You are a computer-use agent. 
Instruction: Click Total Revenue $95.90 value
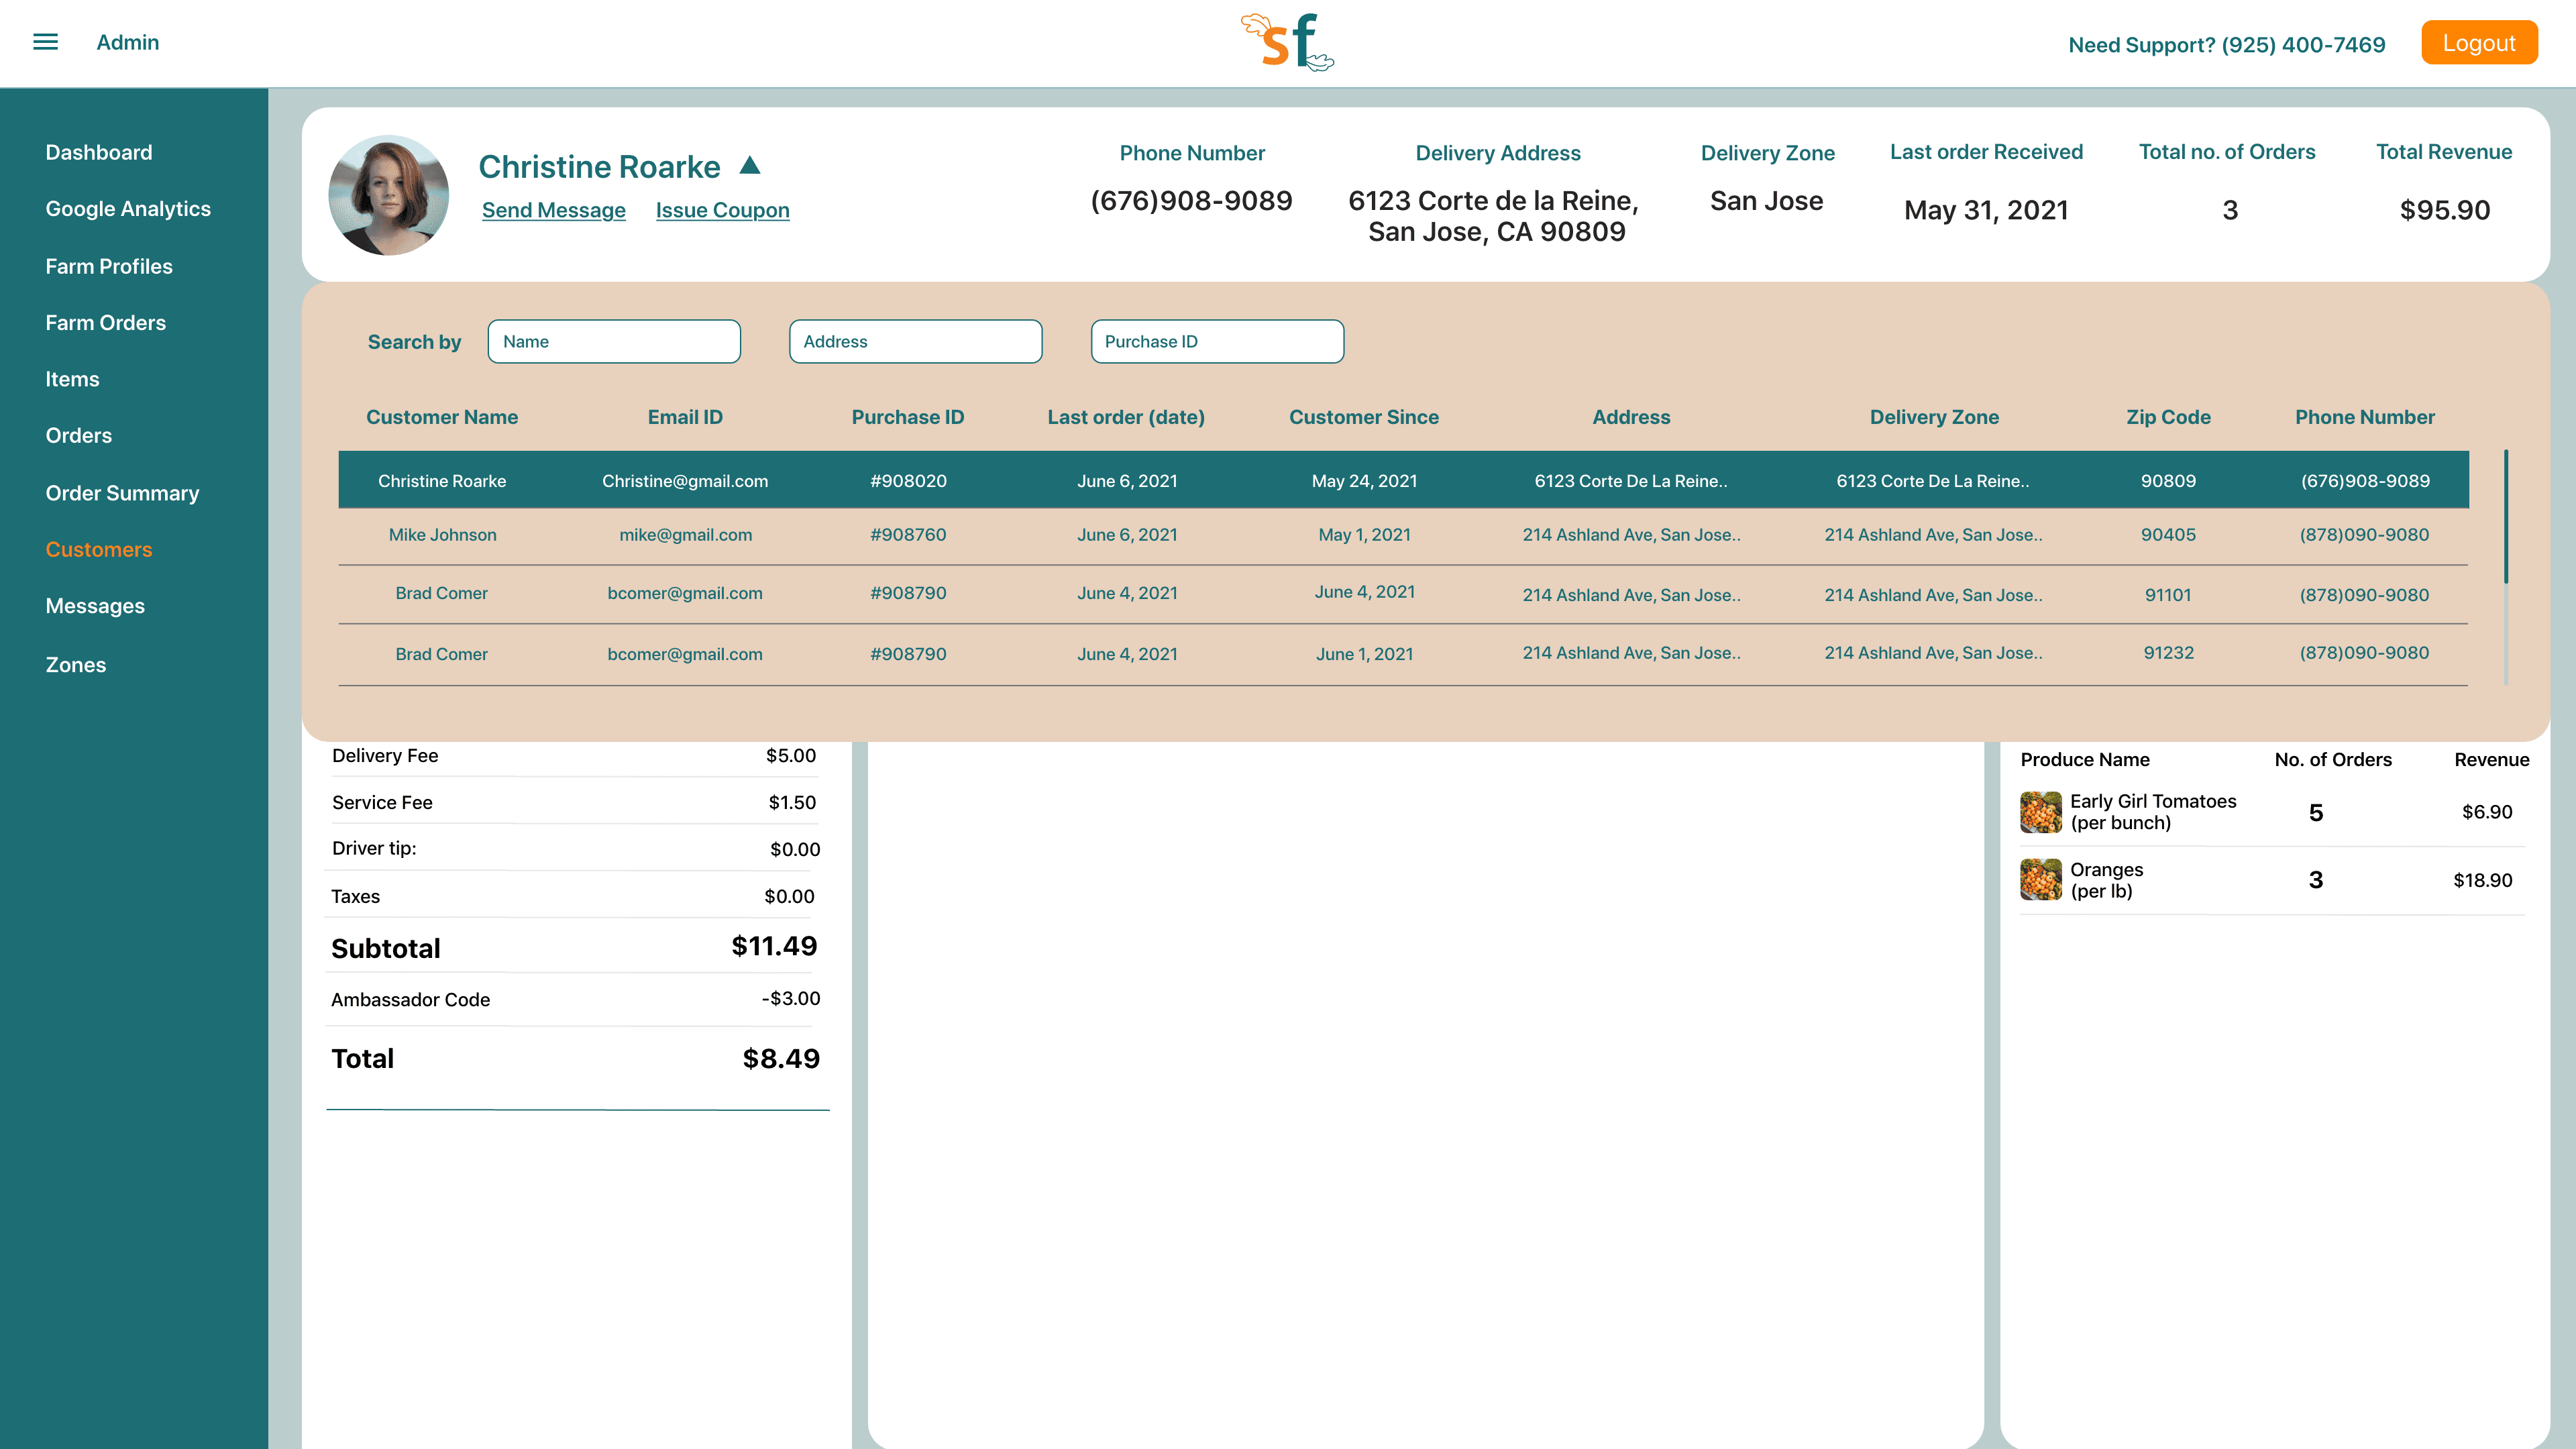(2445, 210)
